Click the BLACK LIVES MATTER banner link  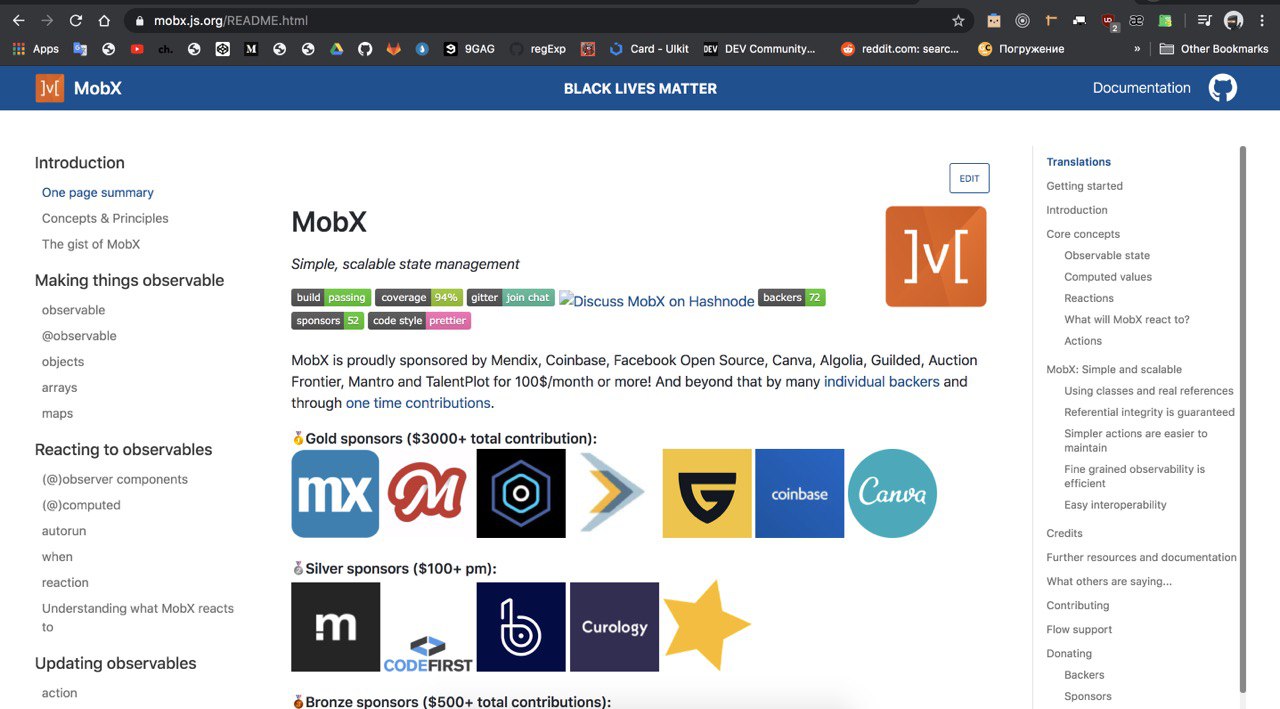point(640,88)
